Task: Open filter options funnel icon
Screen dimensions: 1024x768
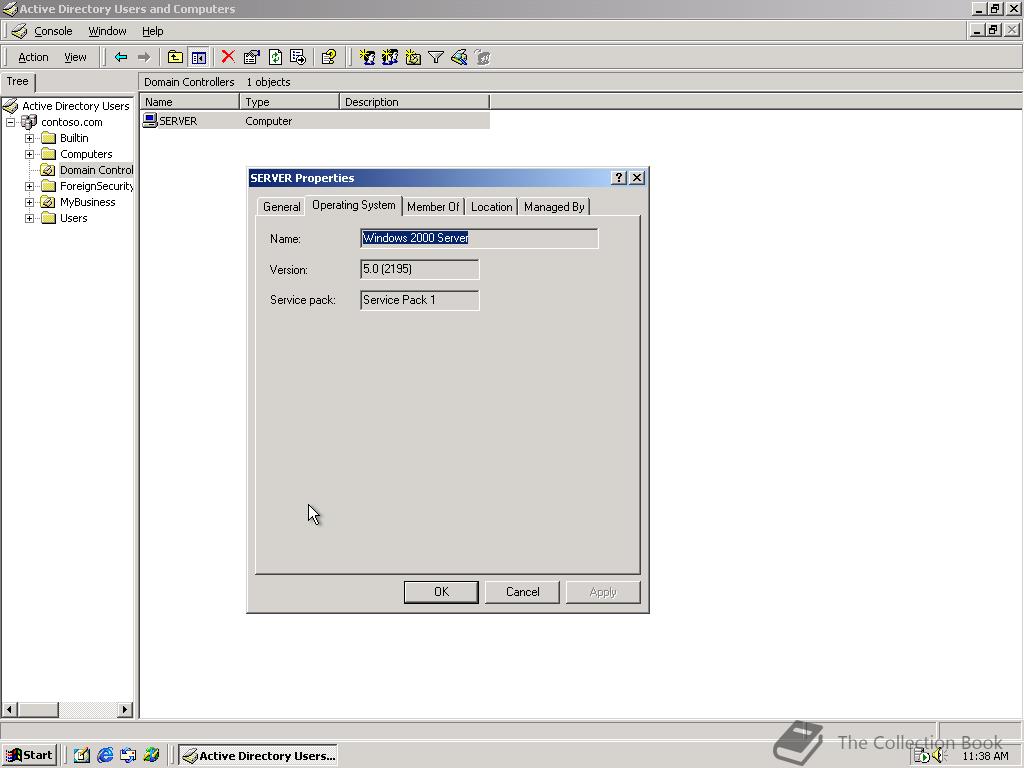Action: [x=436, y=57]
